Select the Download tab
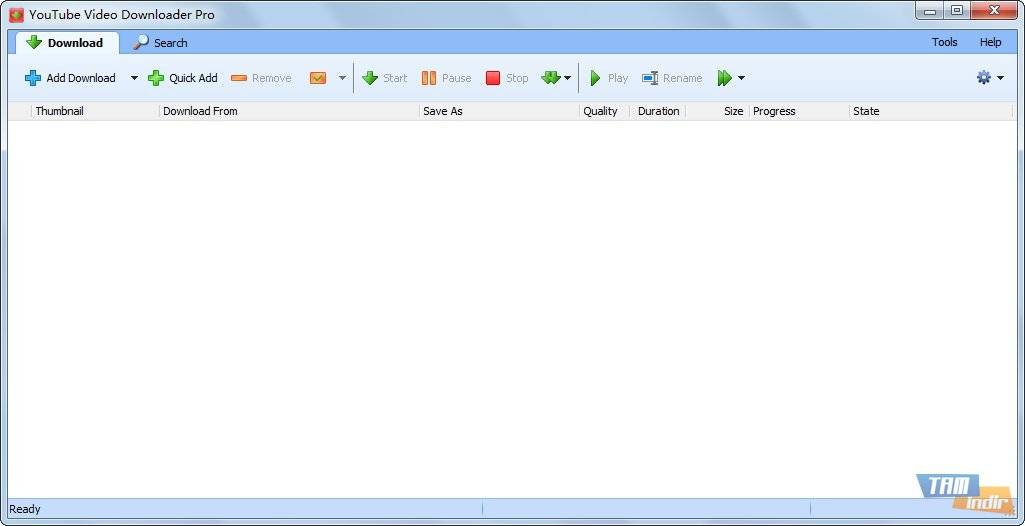1025x526 pixels. click(66, 43)
